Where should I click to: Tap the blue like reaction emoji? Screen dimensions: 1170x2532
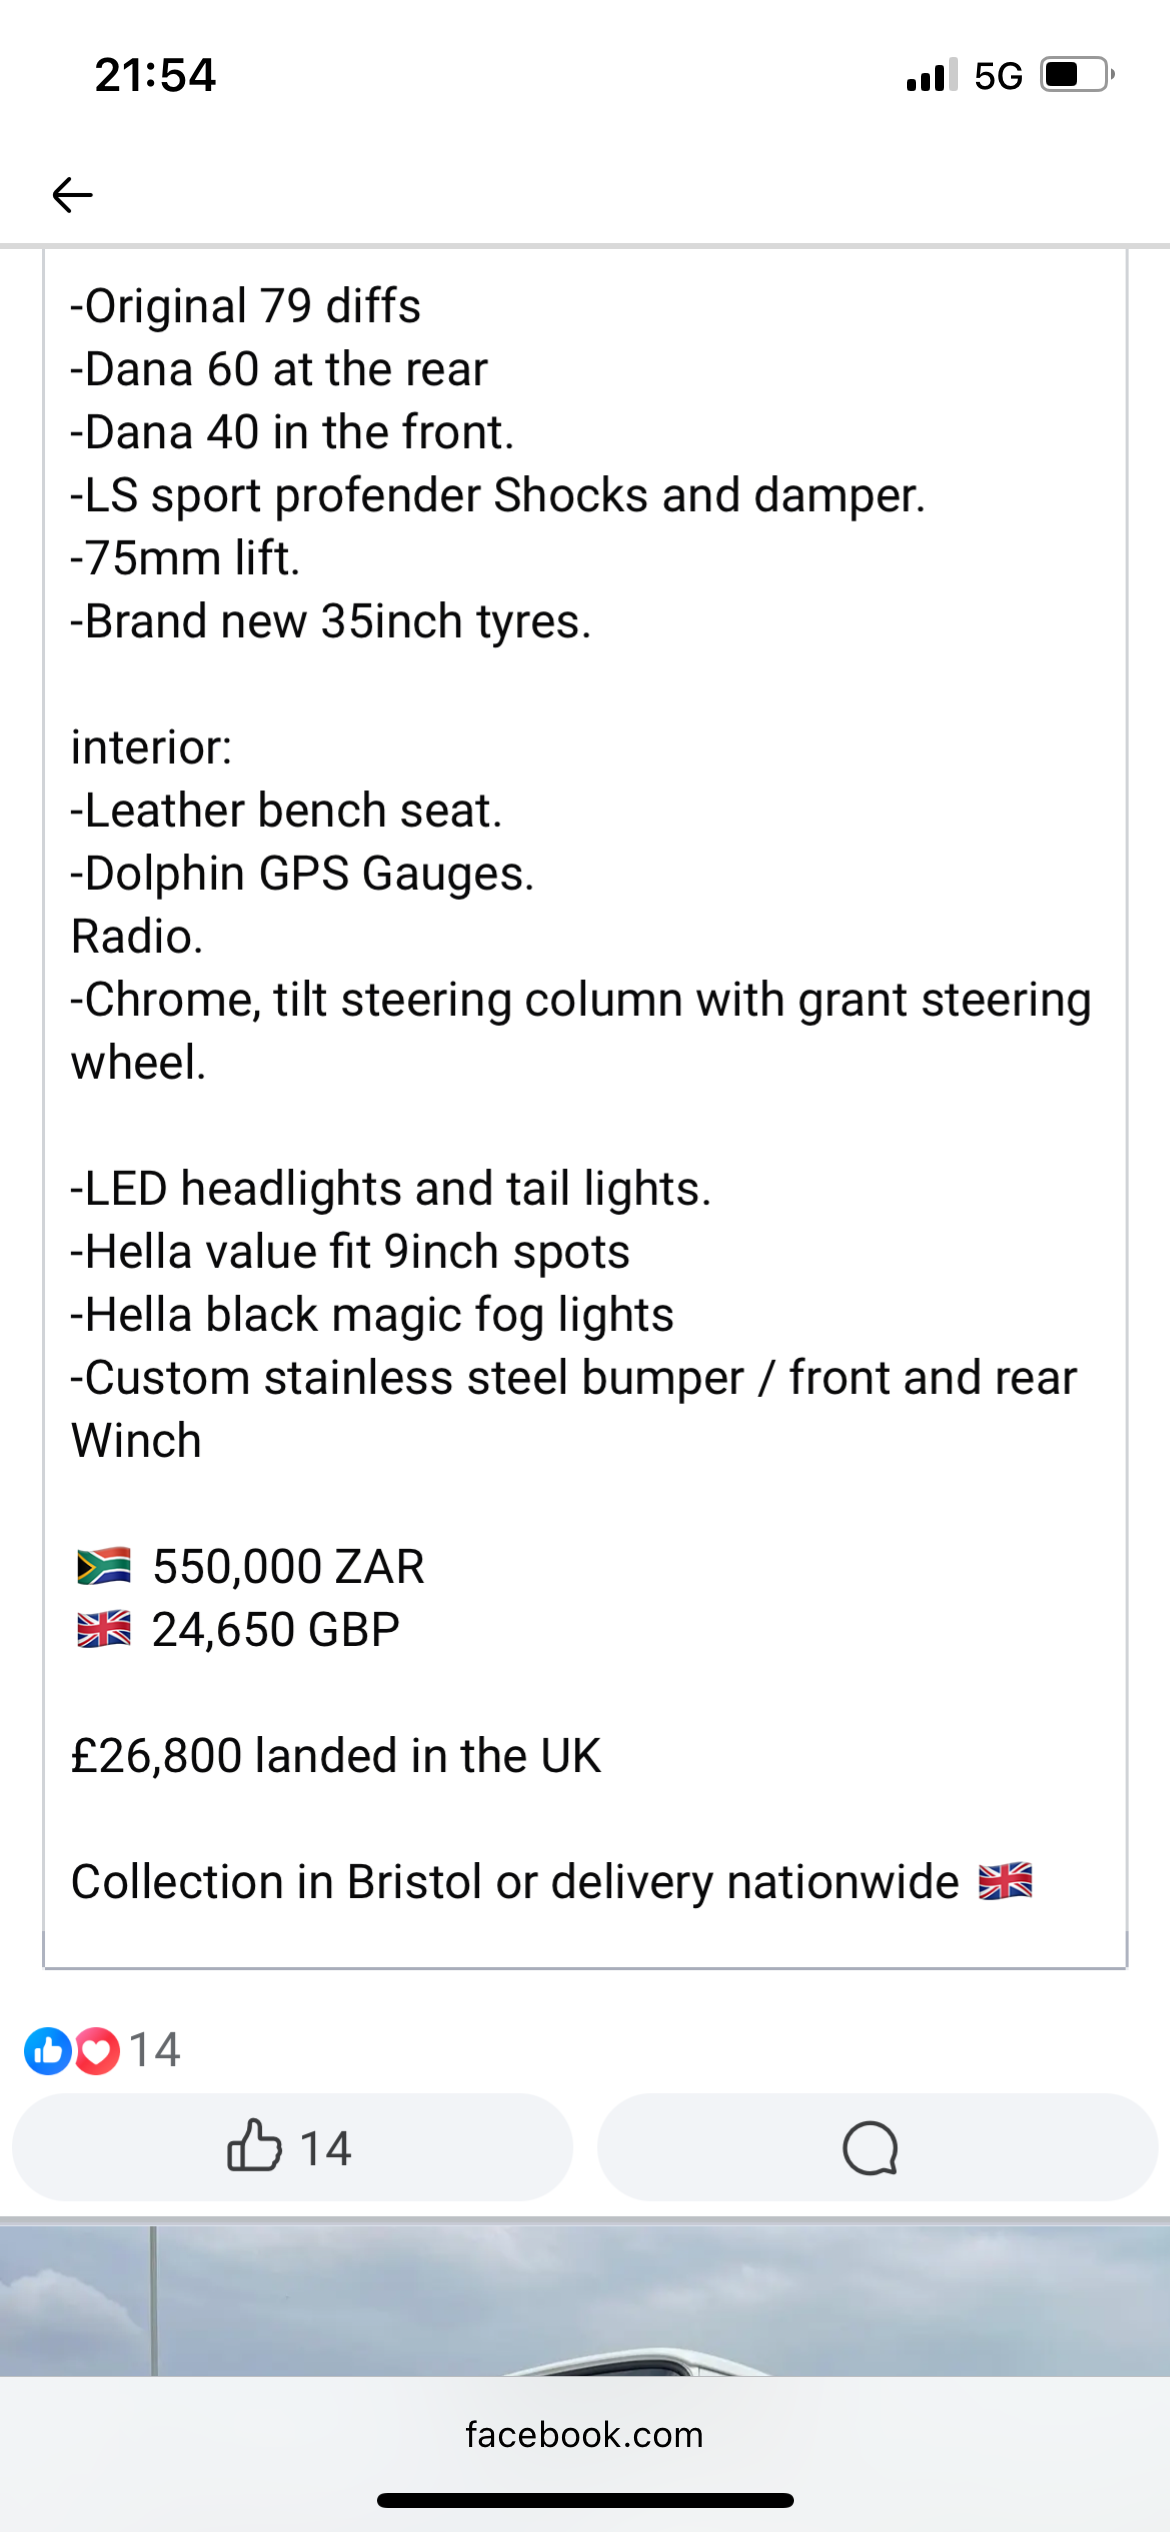47,2051
